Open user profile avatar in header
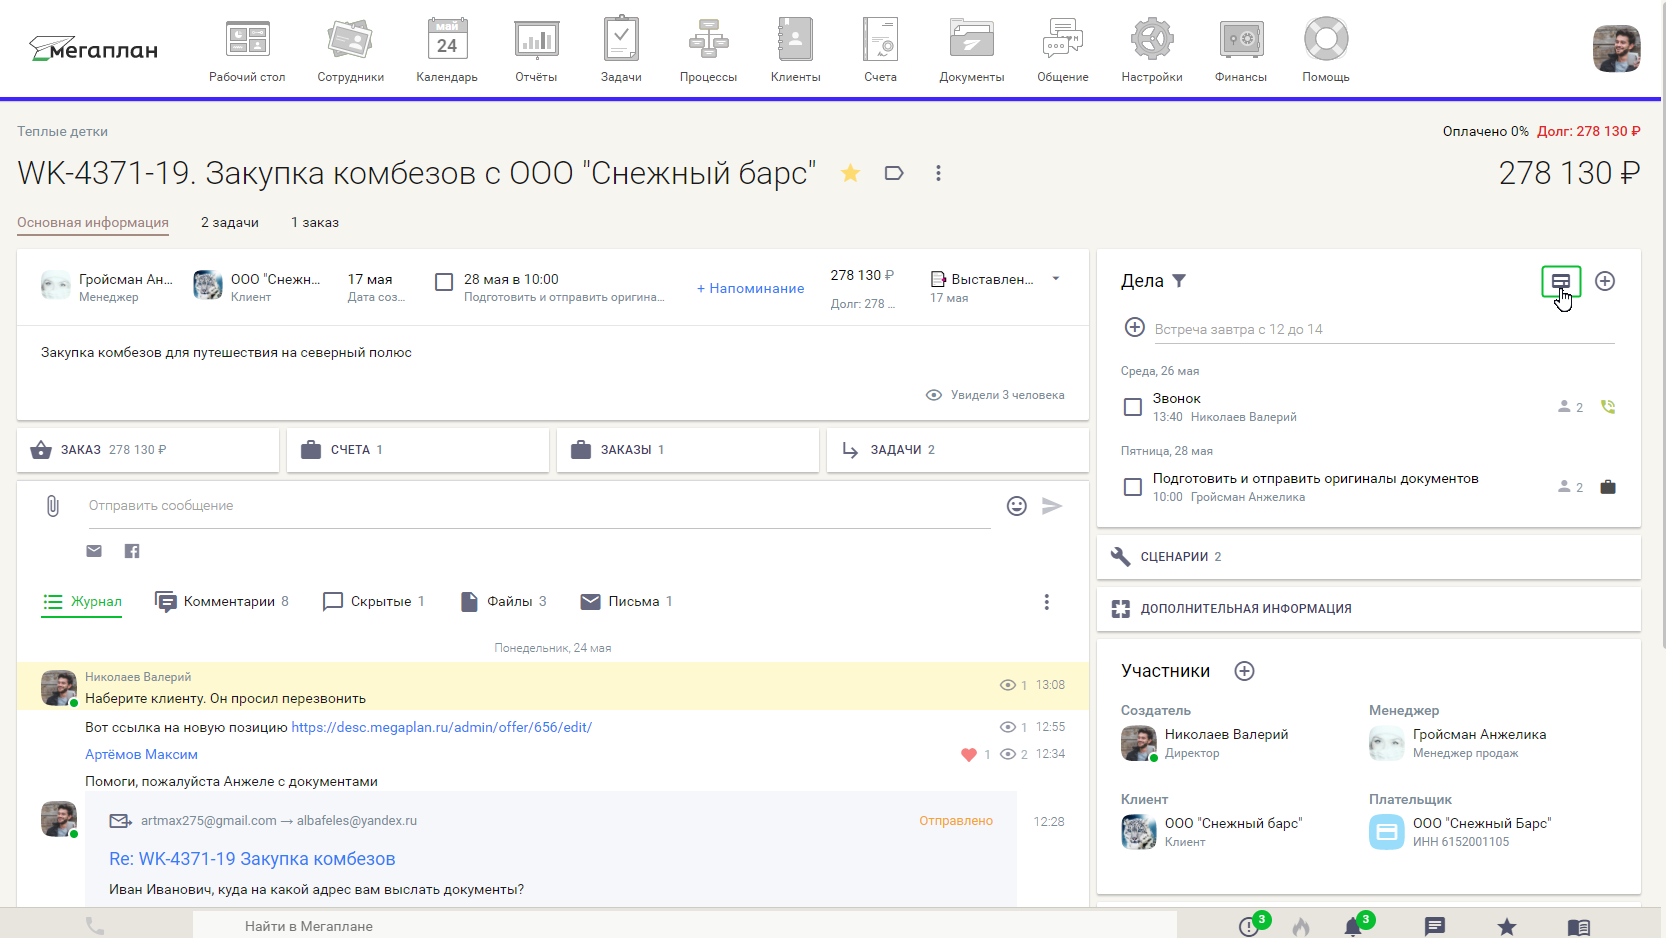This screenshot has width=1666, height=938. tap(1616, 49)
